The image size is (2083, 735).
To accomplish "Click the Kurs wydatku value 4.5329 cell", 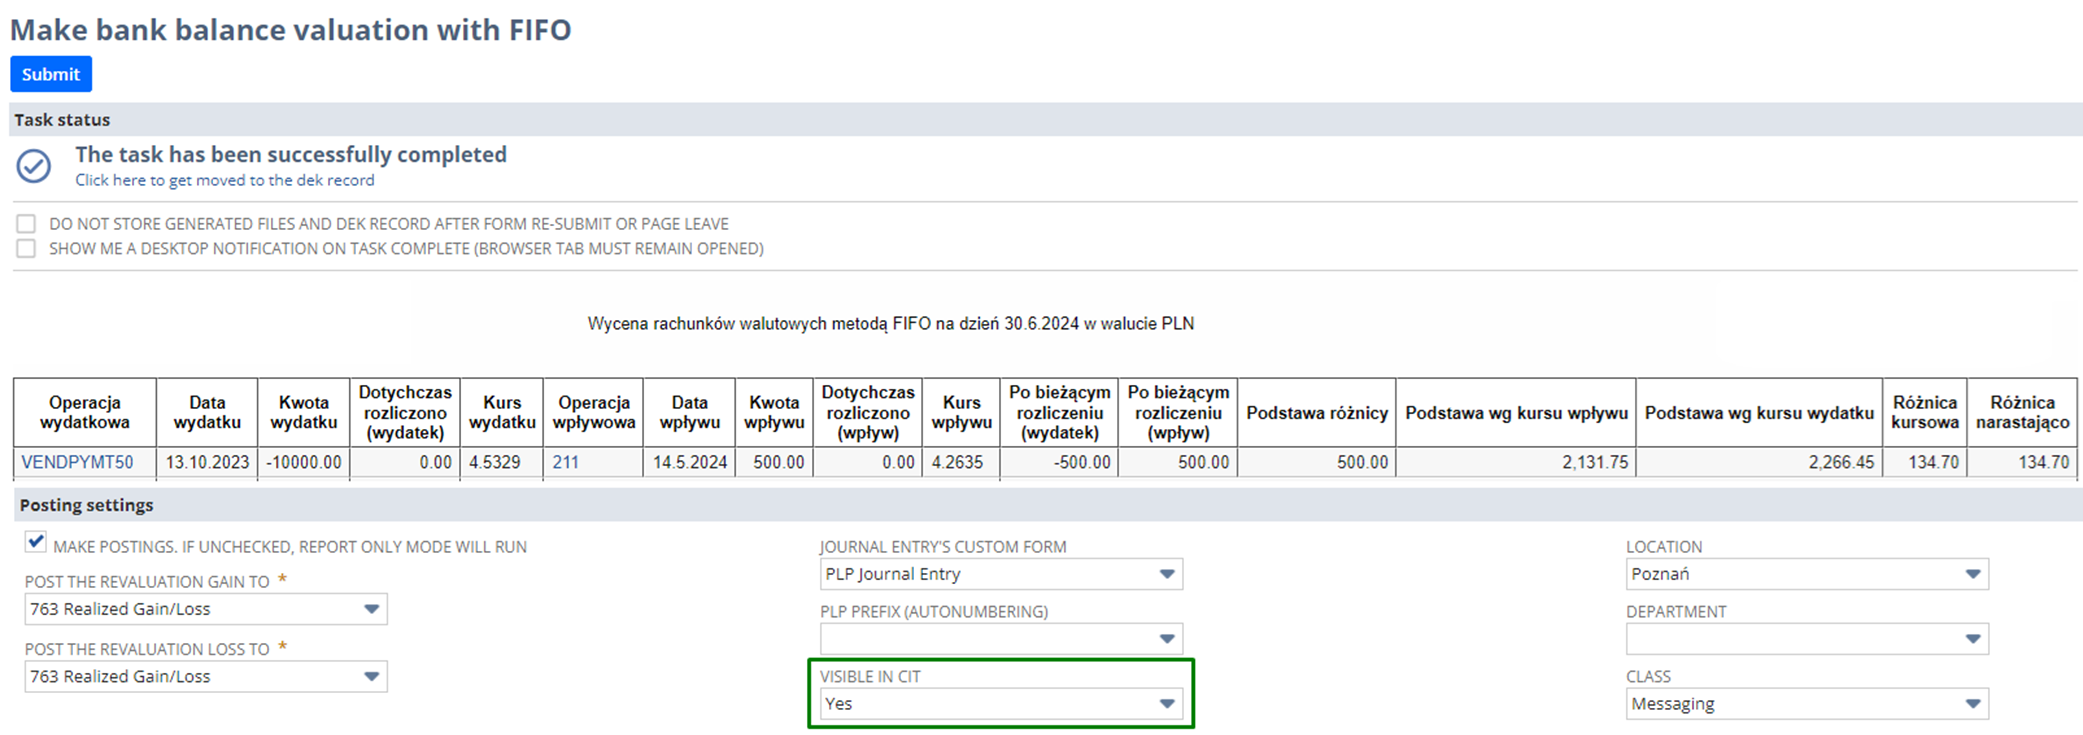I will (x=501, y=462).
